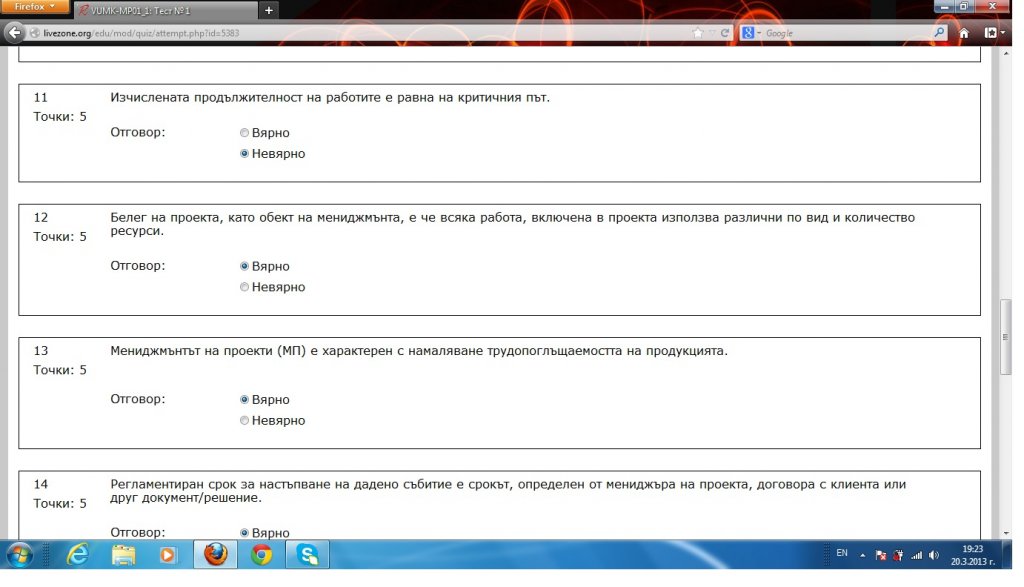This screenshot has width=1024, height=587.
Task: Click the Отговор label in question 13
Action: point(137,399)
